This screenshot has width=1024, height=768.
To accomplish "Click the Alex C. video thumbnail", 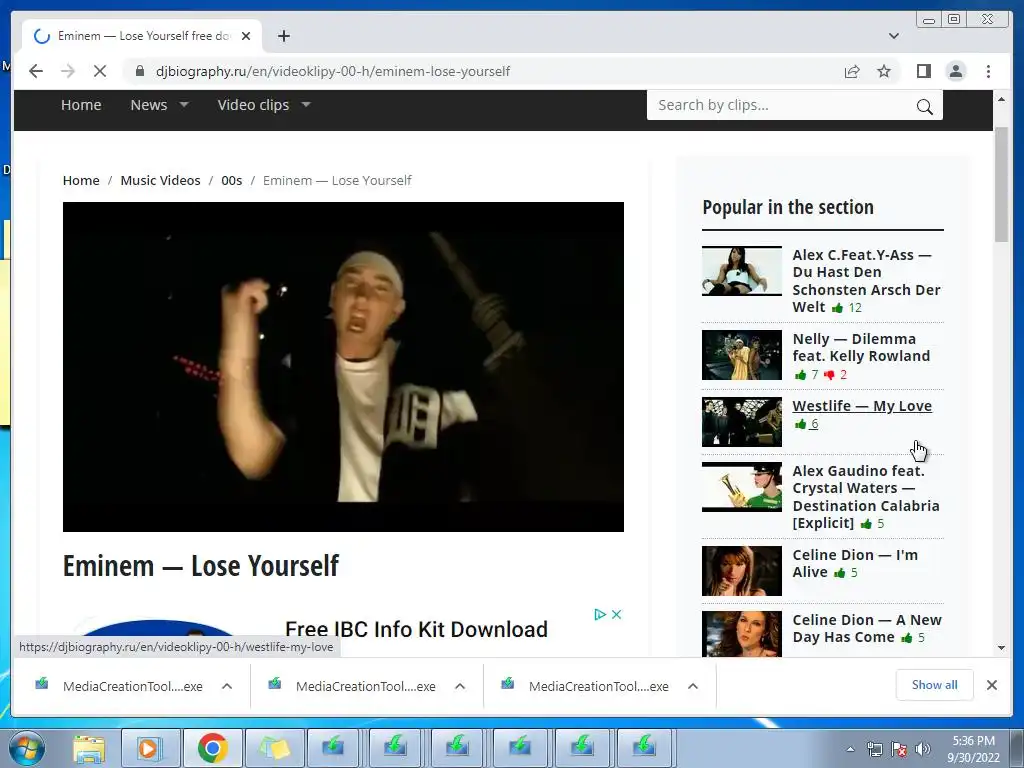I will tap(742, 271).
